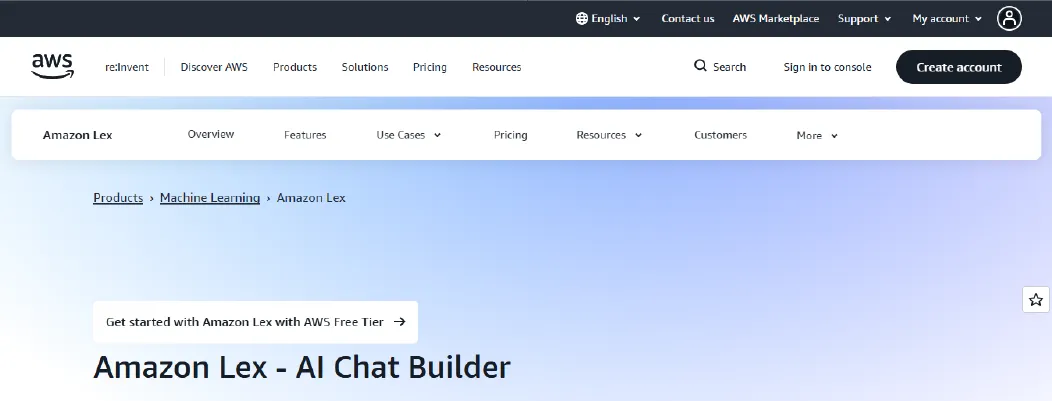Open the user profile avatar icon
Viewport: 1052px width, 401px height.
(x=1008, y=18)
